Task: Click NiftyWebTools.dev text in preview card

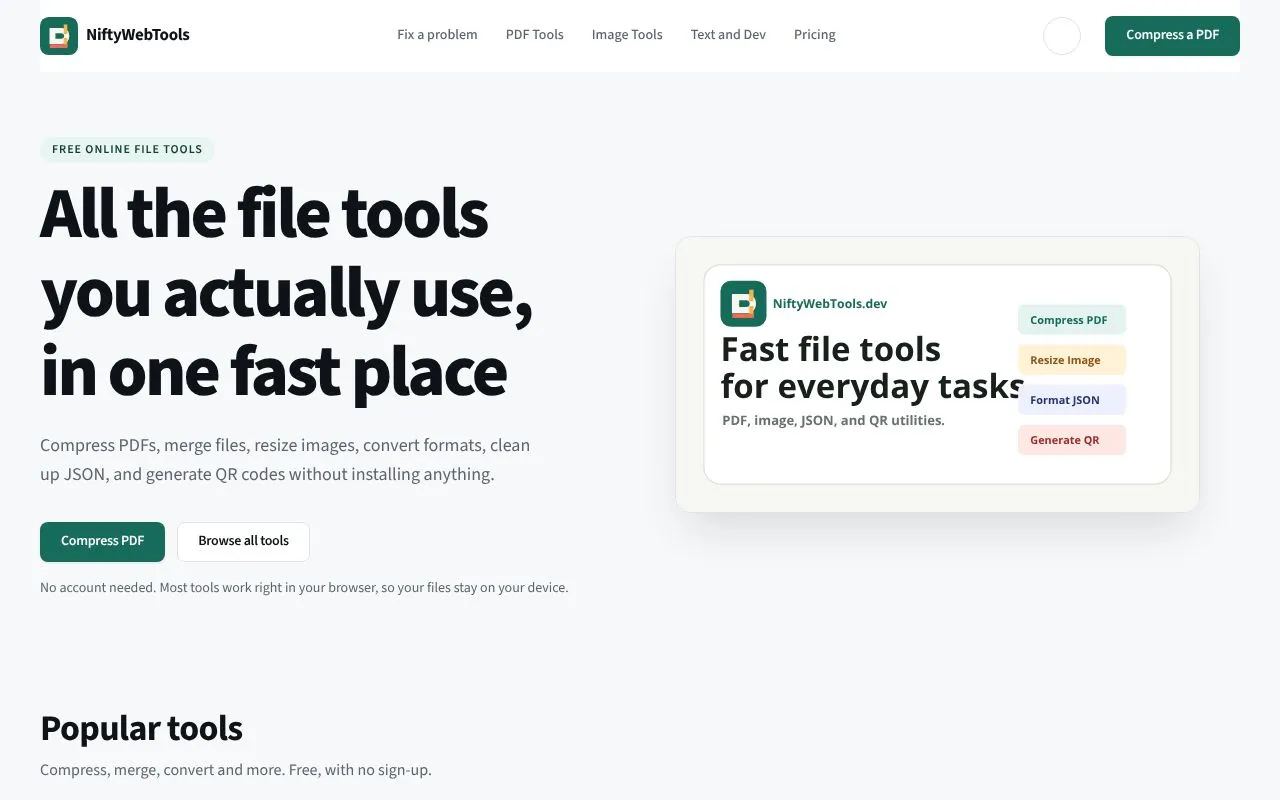Action: pyautogui.click(x=830, y=304)
